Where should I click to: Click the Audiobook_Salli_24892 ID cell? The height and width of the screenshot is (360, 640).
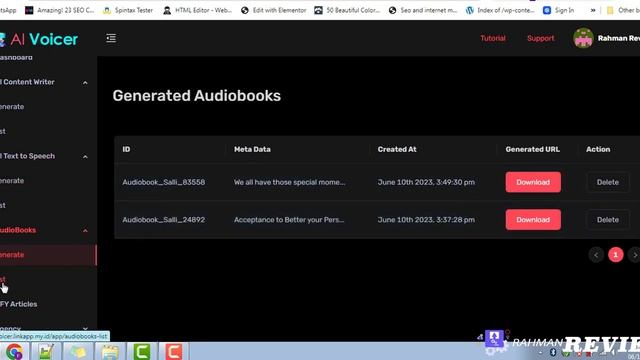coord(164,220)
